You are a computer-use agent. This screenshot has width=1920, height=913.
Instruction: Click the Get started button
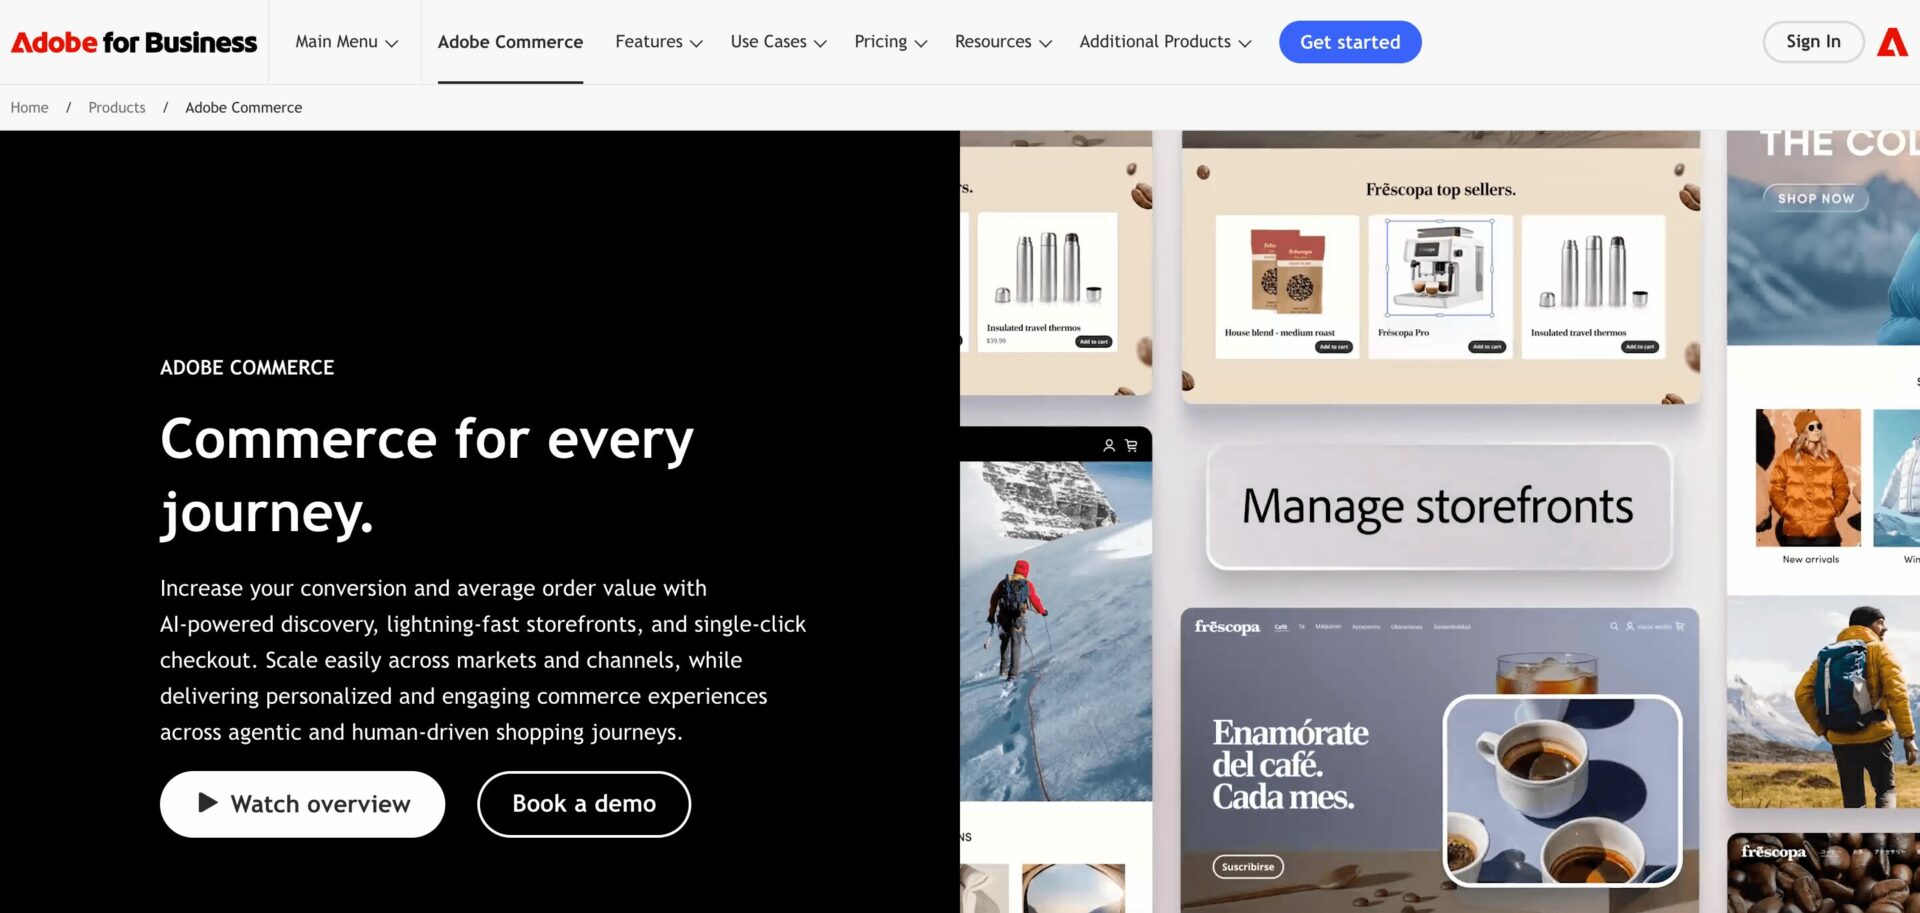click(1350, 42)
